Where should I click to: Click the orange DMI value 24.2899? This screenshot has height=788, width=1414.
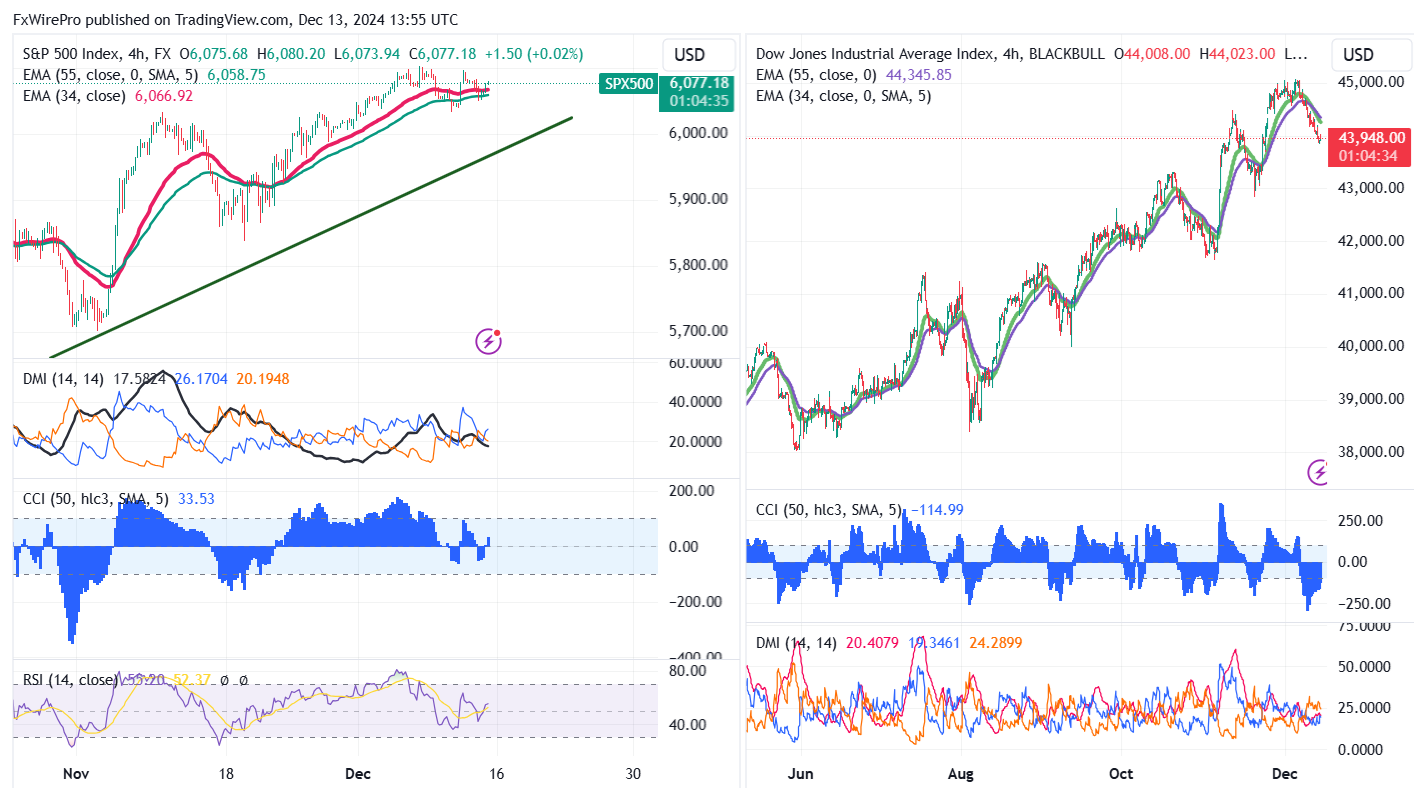pyautogui.click(x=997, y=643)
